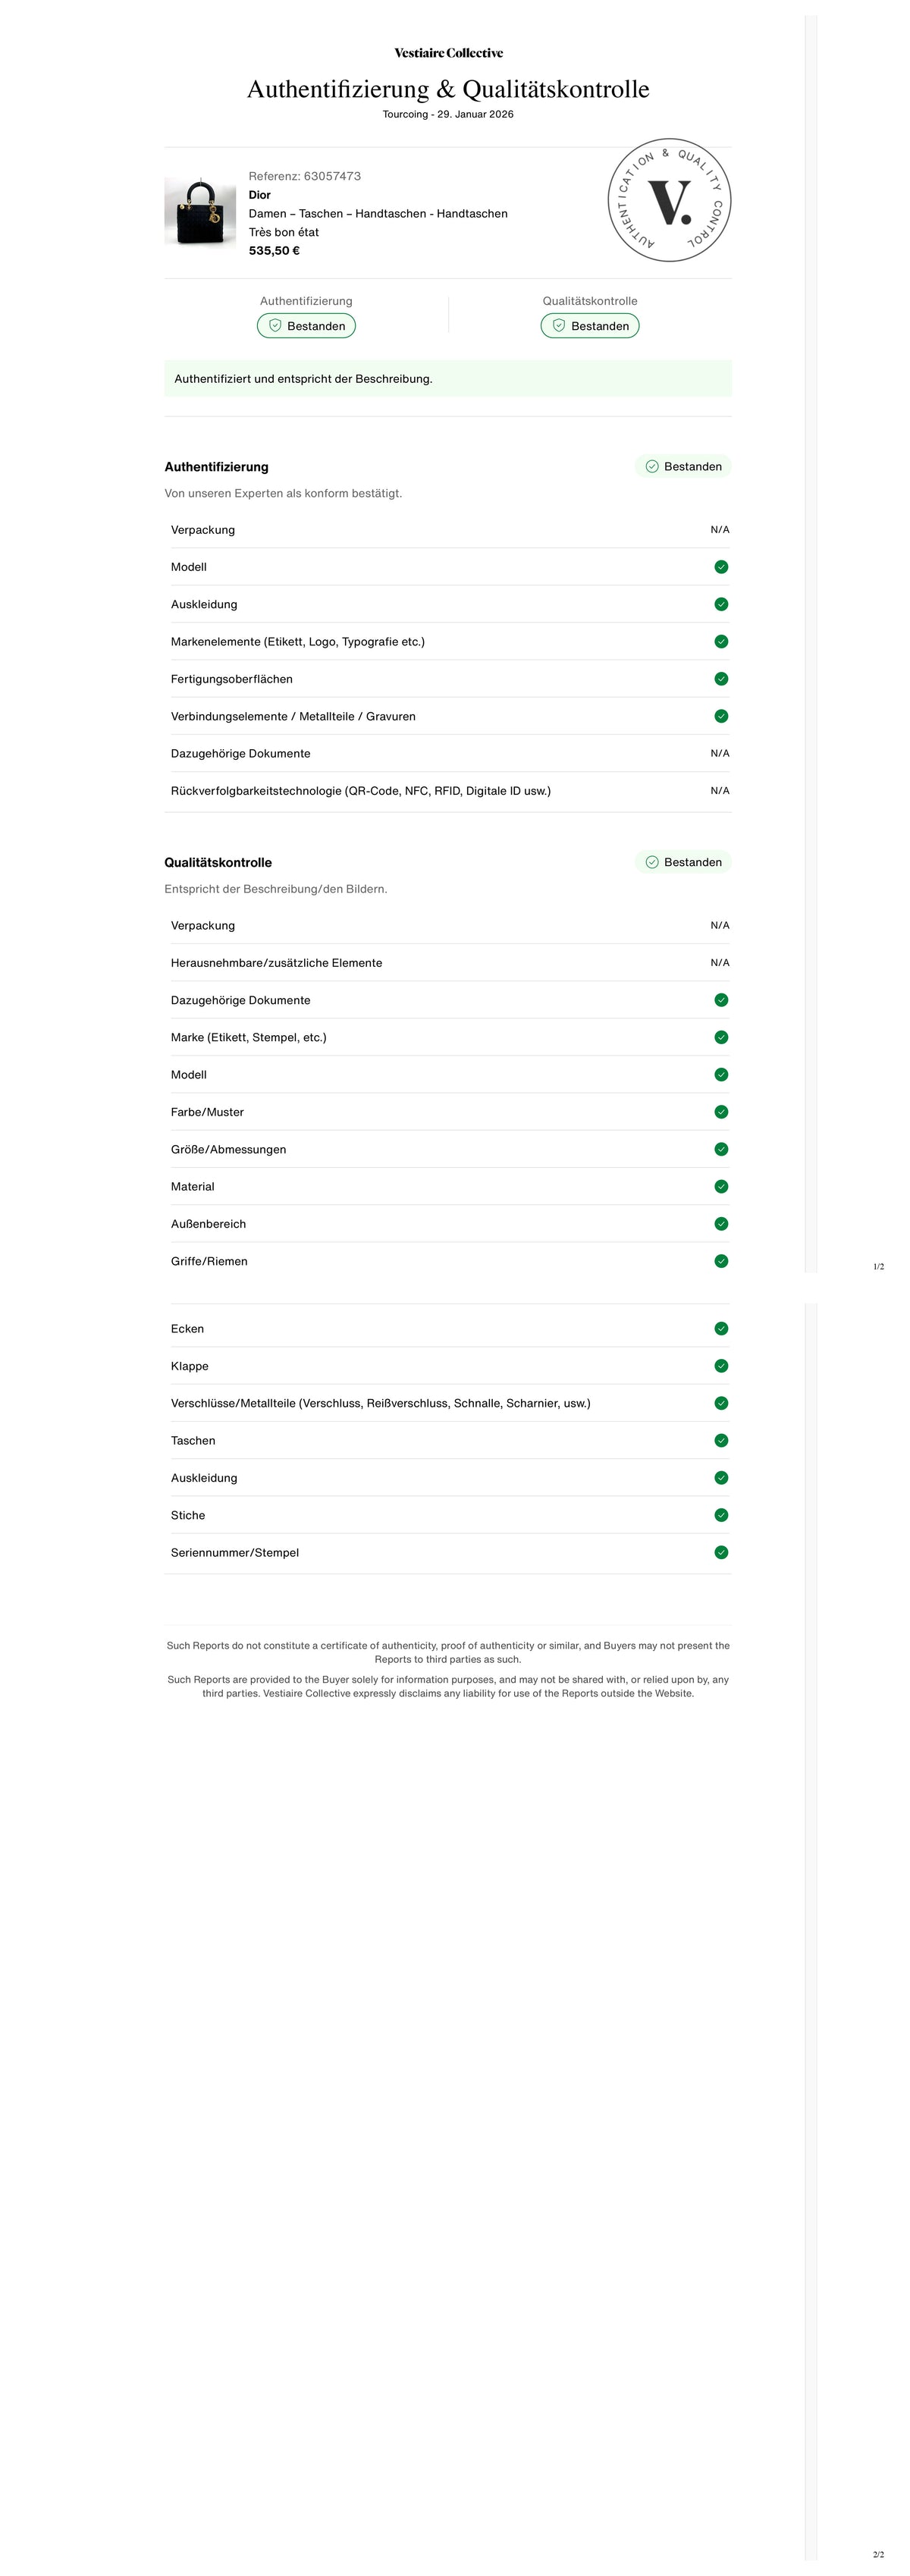
Task: Click the green banner 'Authentifiziert und entspricht der Beschreibung'
Action: tap(448, 379)
